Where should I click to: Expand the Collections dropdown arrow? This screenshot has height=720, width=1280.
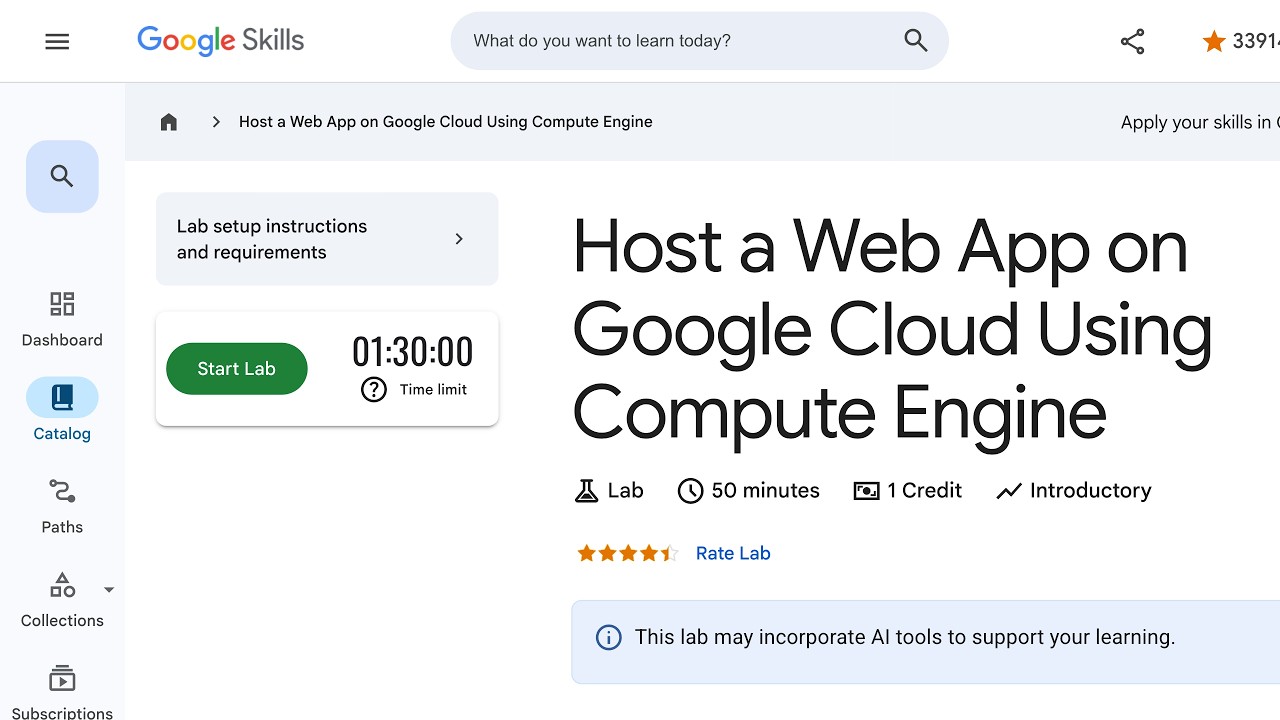coord(109,590)
